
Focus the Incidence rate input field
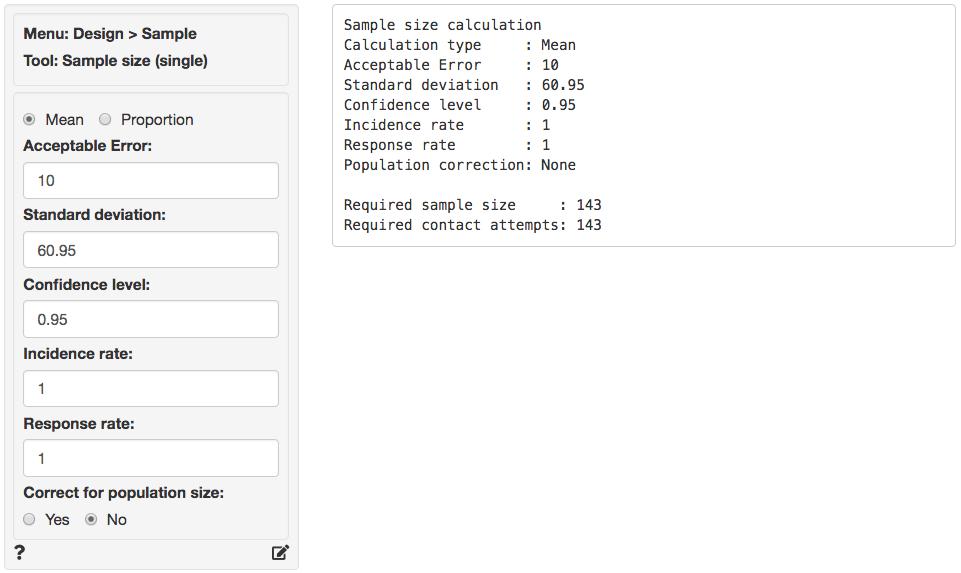pos(151,389)
